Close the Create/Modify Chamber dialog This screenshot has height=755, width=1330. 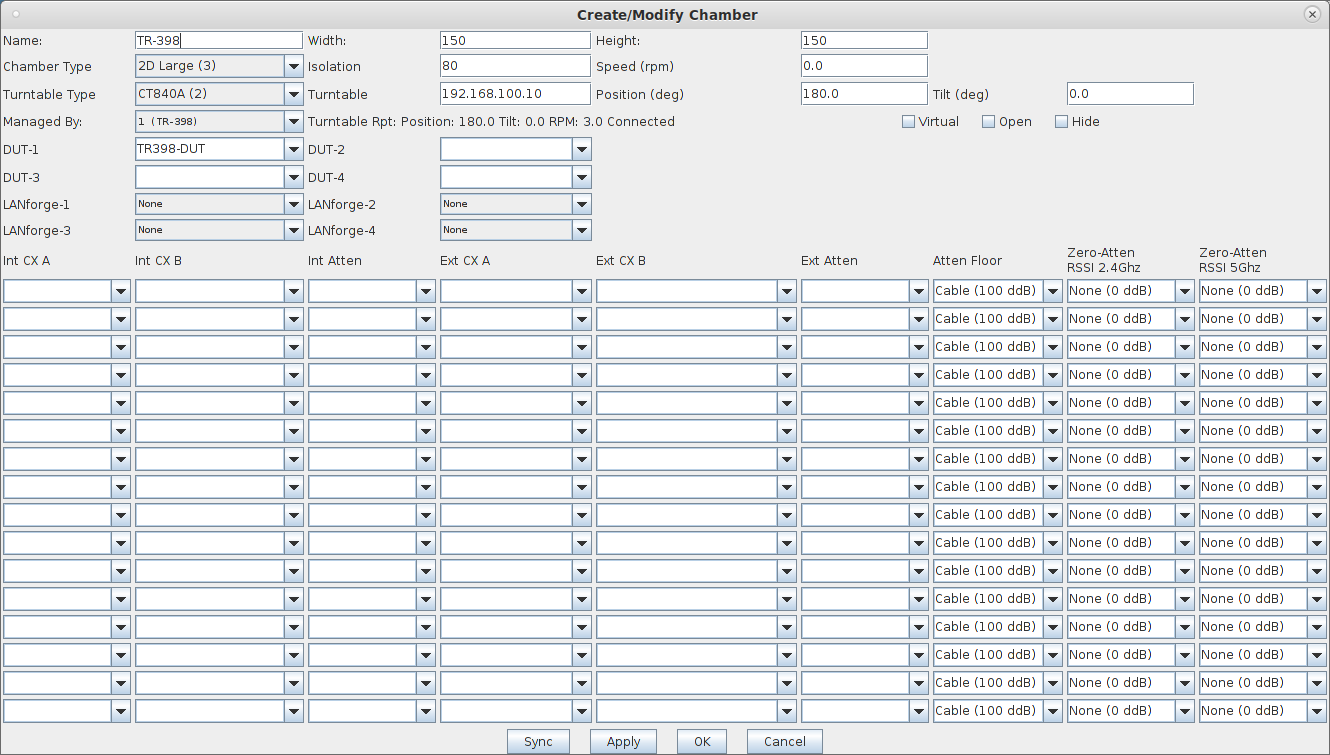[x=1312, y=14]
